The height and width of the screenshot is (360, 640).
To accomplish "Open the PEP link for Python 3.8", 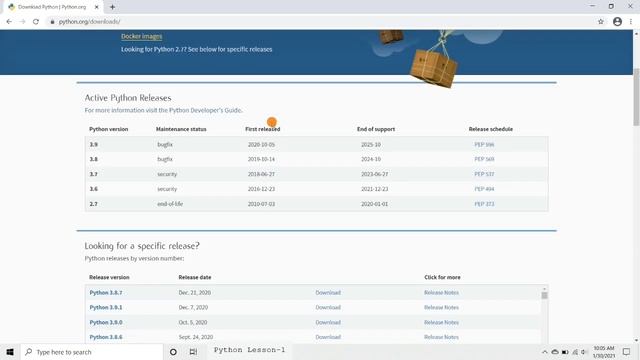I will (x=484, y=159).
